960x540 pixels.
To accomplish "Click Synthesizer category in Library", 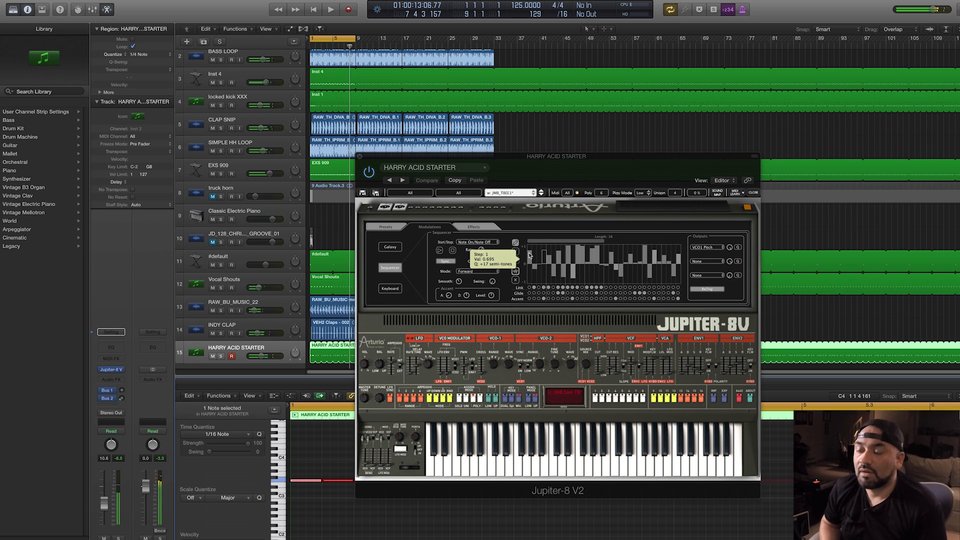I will [17, 179].
